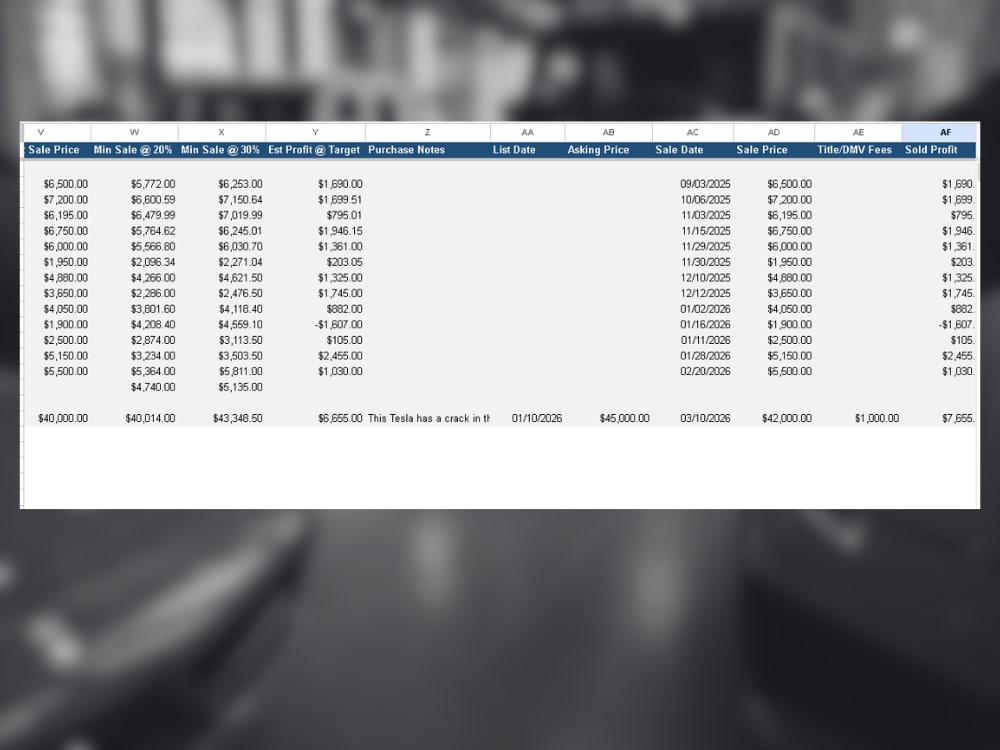Click the 'Title/DMV Fees' header cell
This screenshot has height=750, width=1000.
[858, 150]
